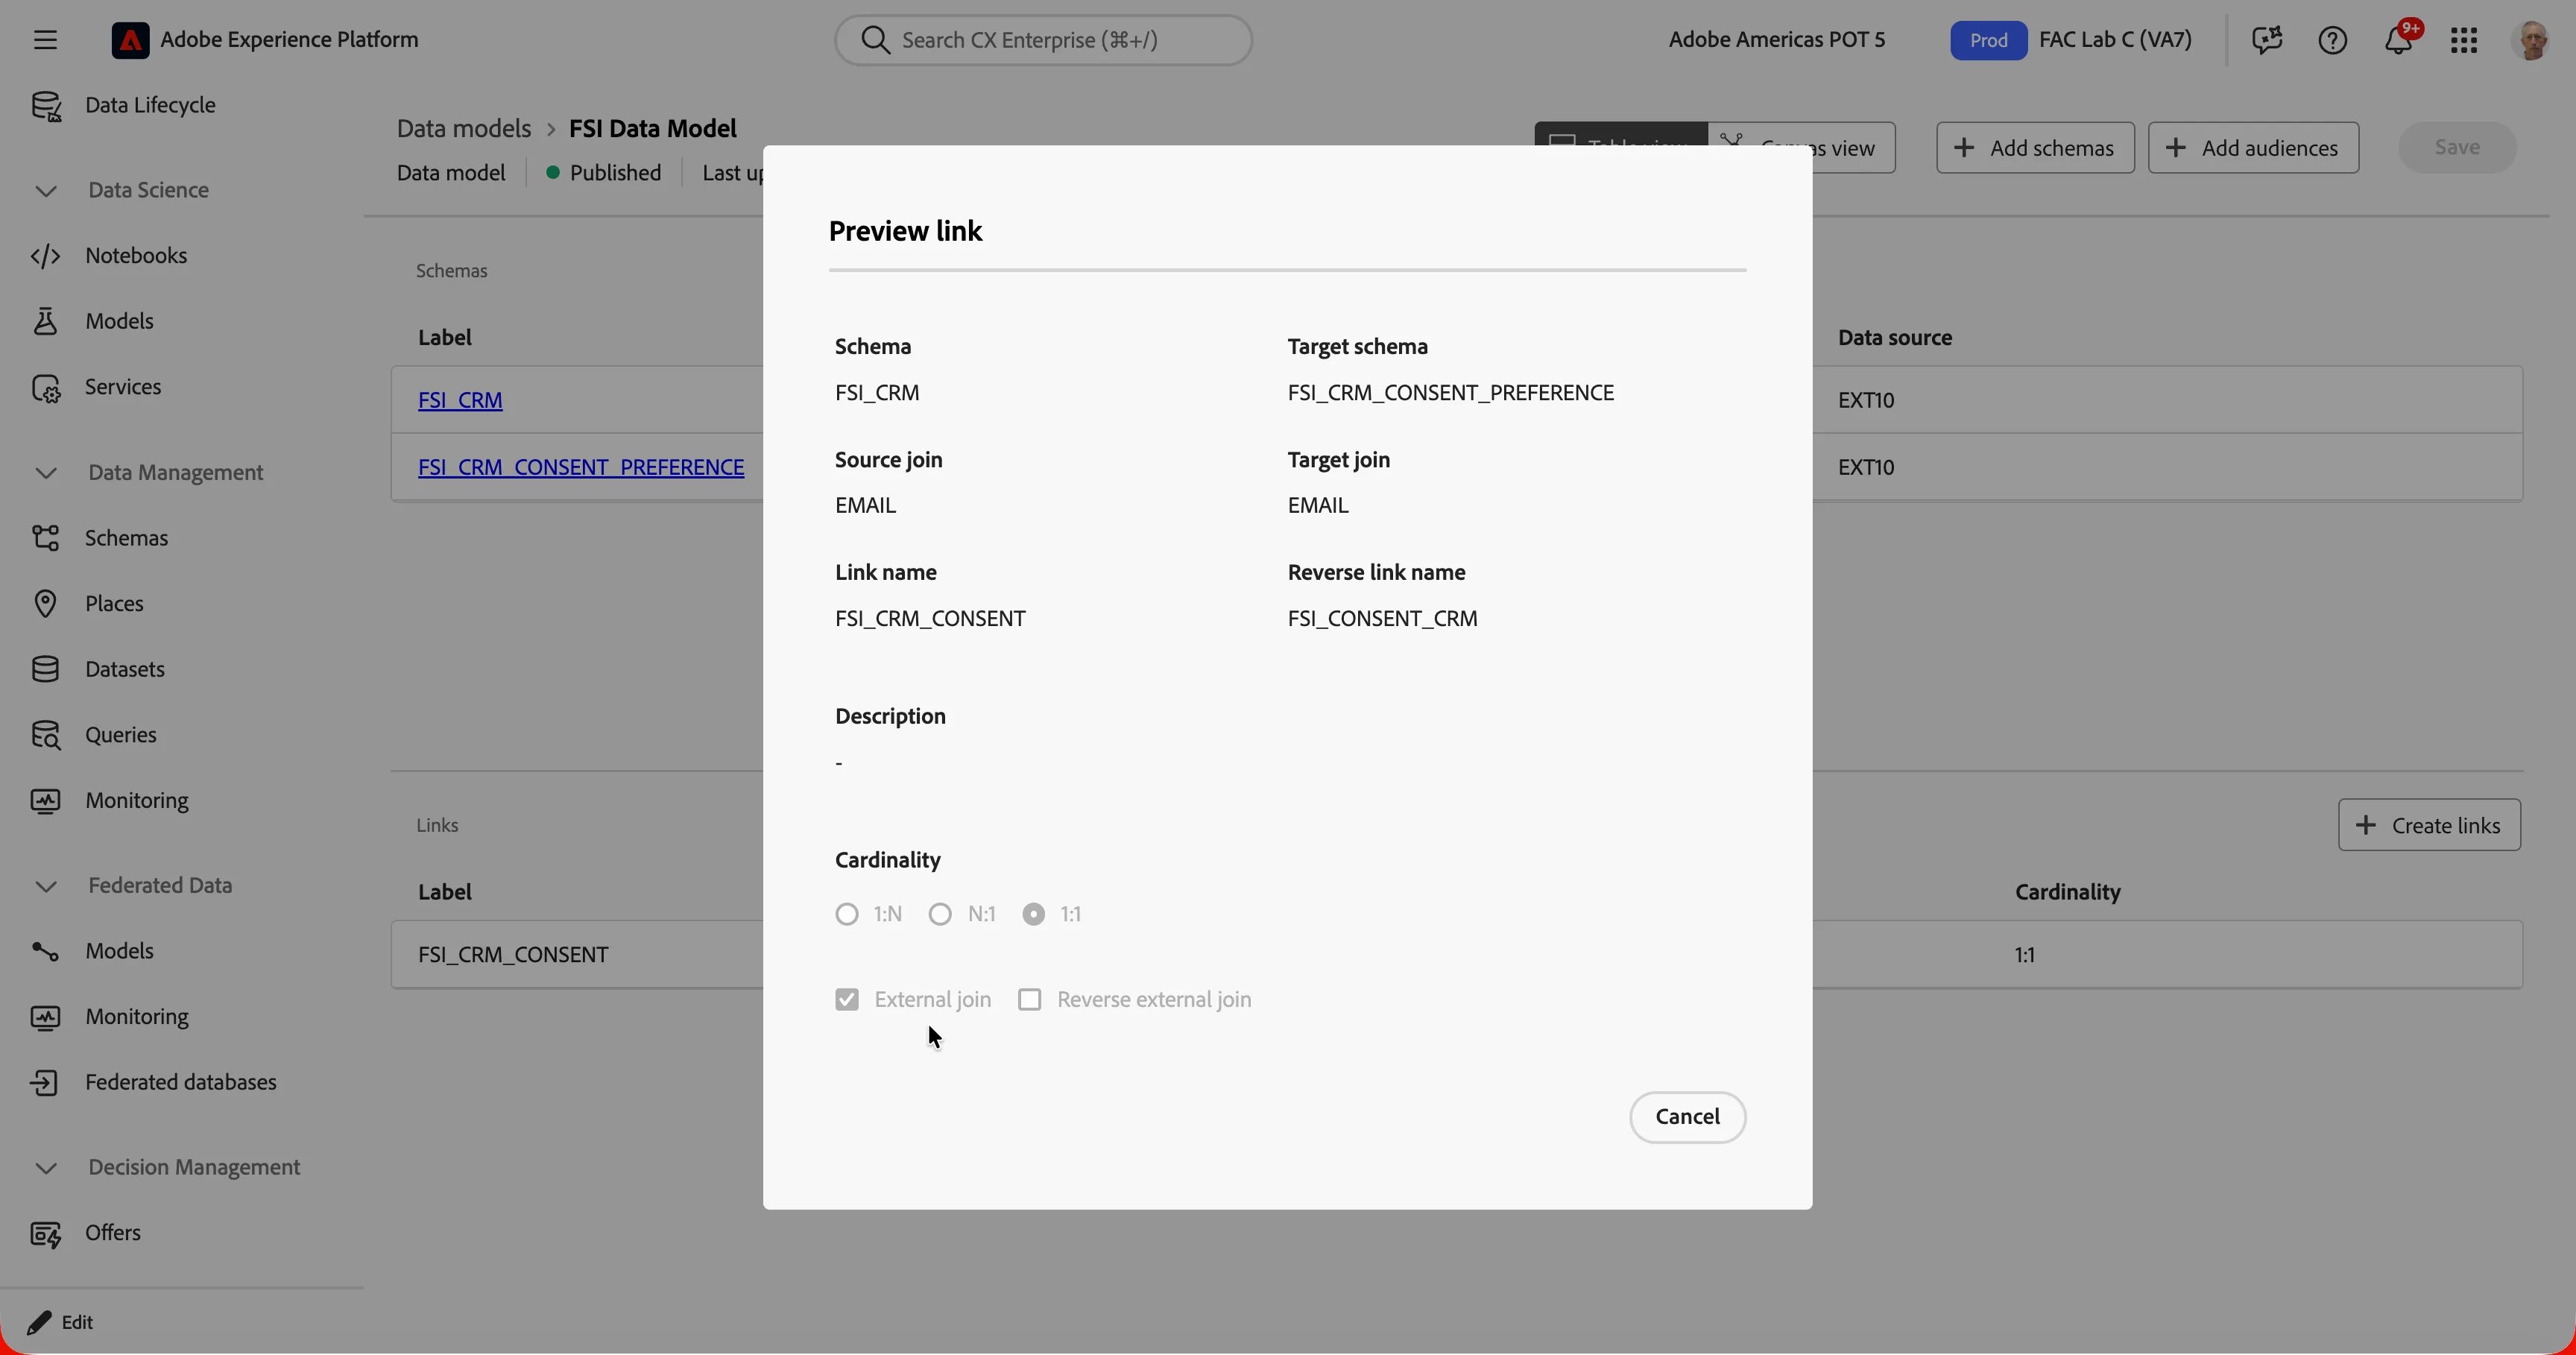Collapse the Data Management section

(x=46, y=473)
